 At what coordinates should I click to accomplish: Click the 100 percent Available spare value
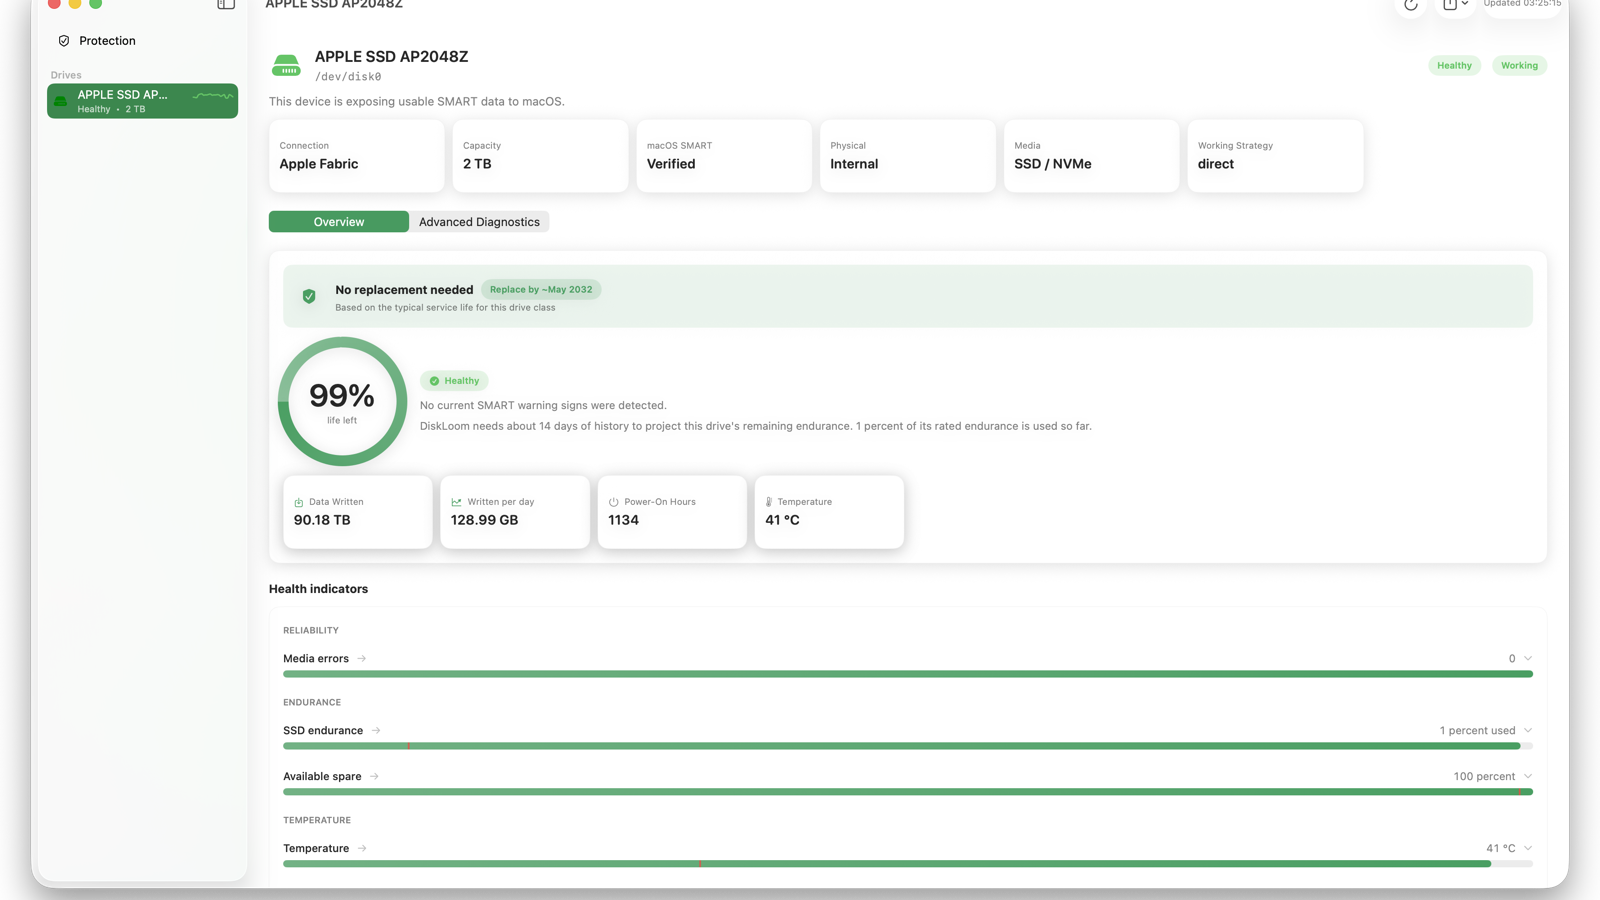1484,777
